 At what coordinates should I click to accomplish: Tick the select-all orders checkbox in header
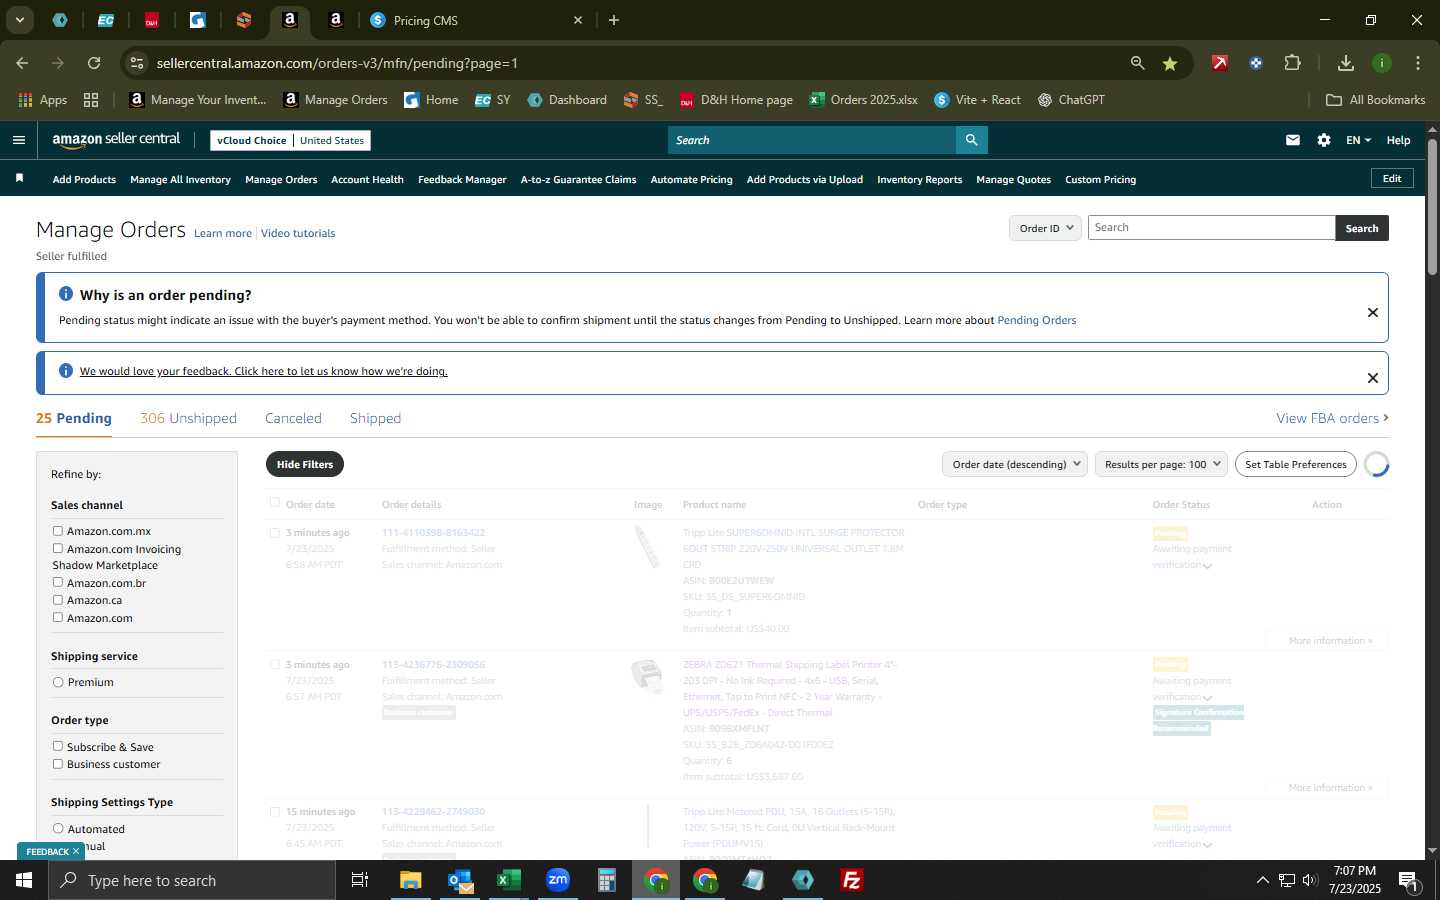[275, 503]
